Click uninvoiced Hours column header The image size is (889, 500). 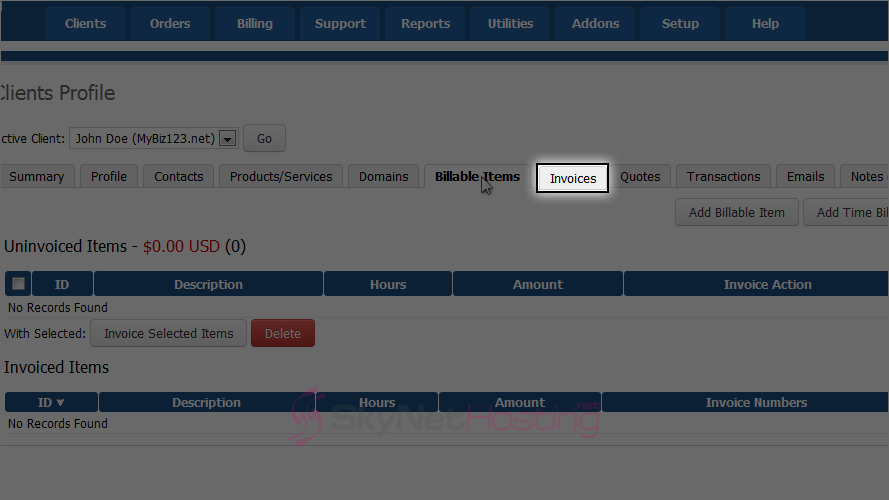click(x=388, y=284)
